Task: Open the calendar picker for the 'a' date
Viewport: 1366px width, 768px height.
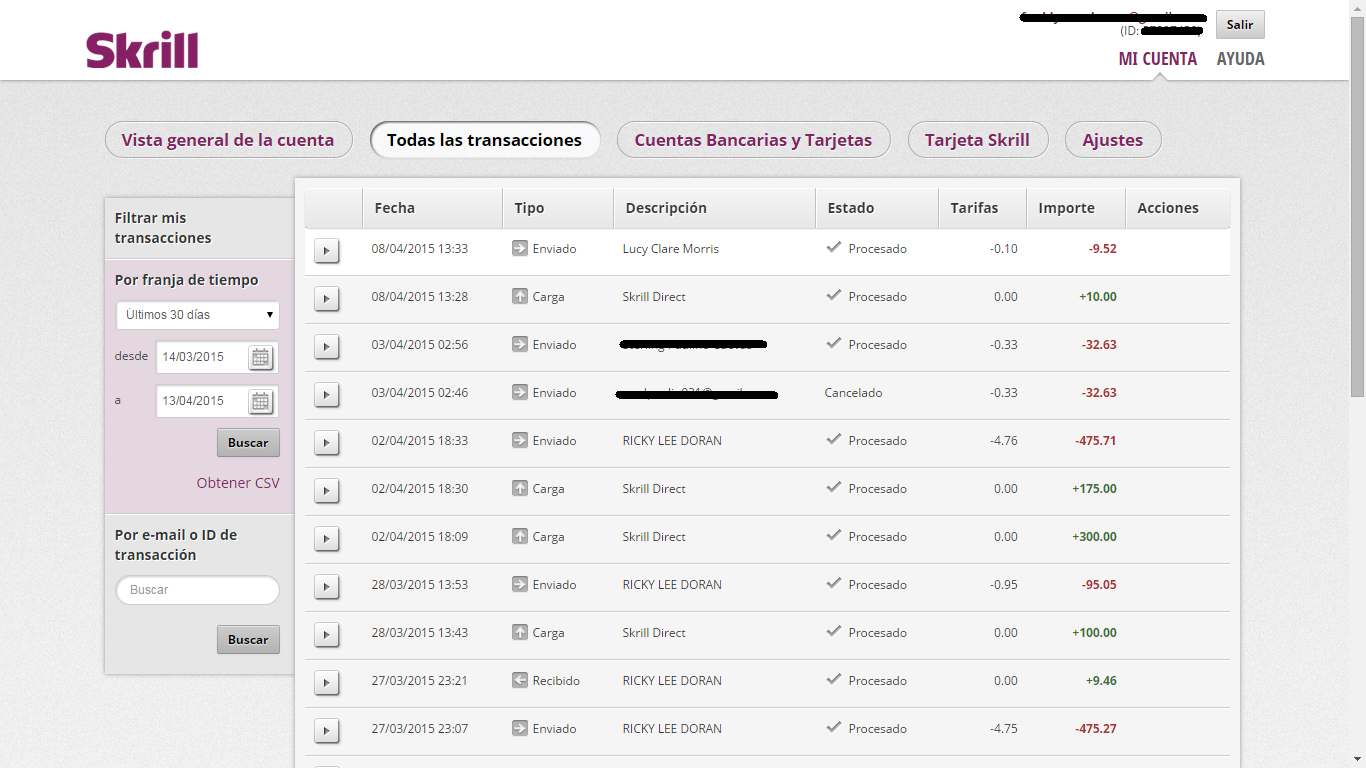Action: 261,401
